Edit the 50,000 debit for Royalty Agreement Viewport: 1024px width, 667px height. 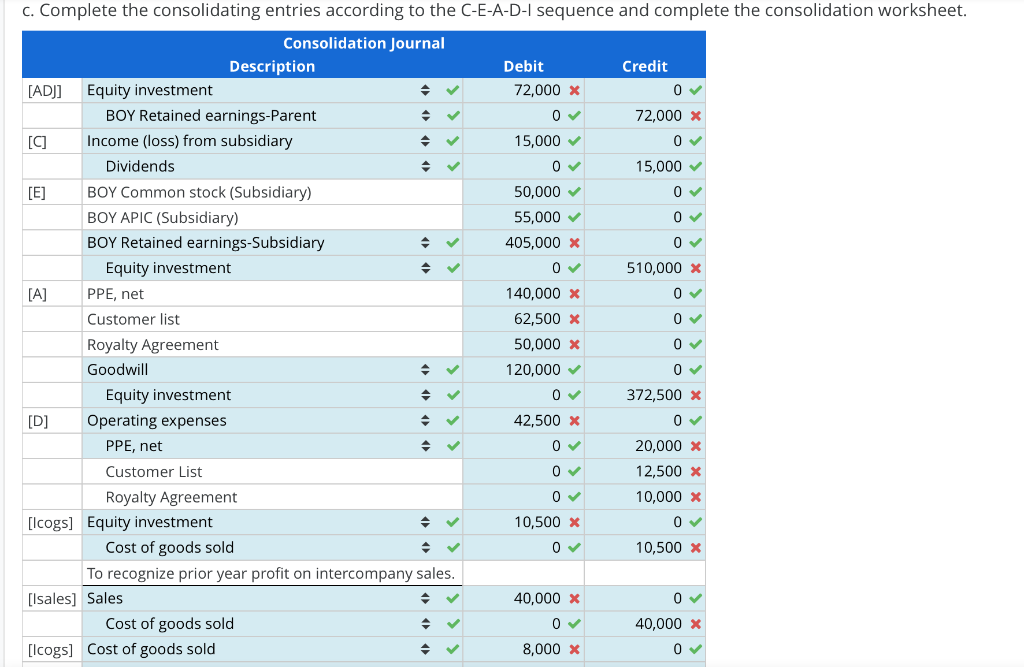(524, 344)
